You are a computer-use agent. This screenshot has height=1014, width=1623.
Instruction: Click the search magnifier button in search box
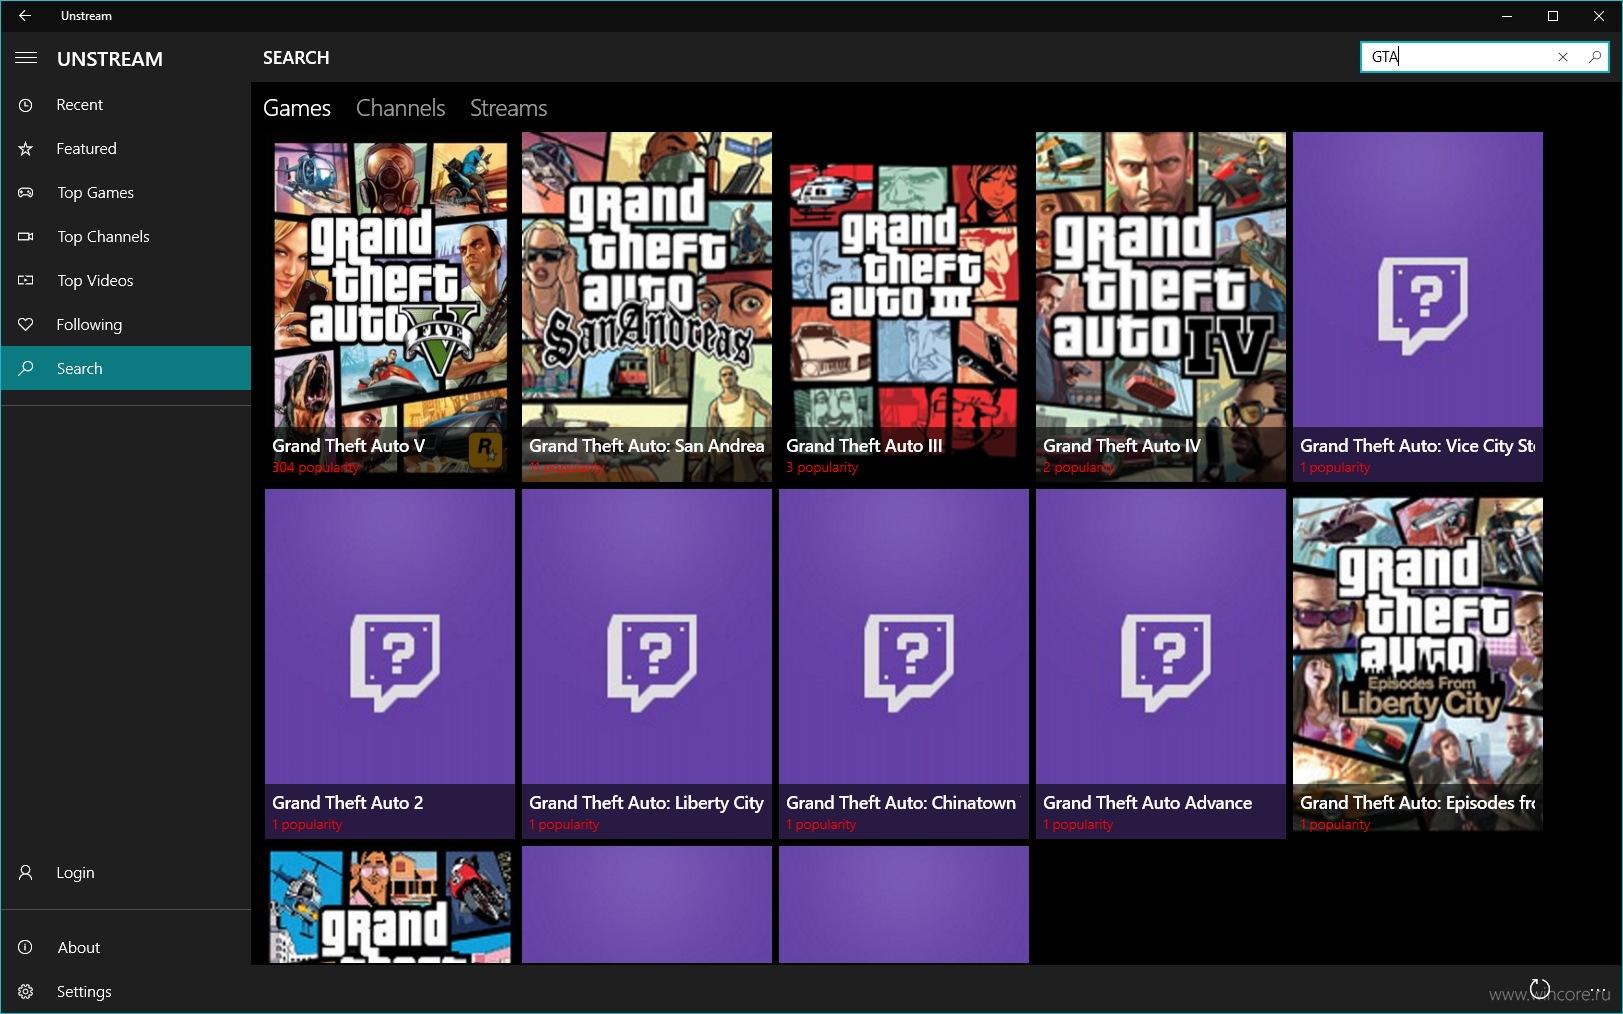(1594, 57)
